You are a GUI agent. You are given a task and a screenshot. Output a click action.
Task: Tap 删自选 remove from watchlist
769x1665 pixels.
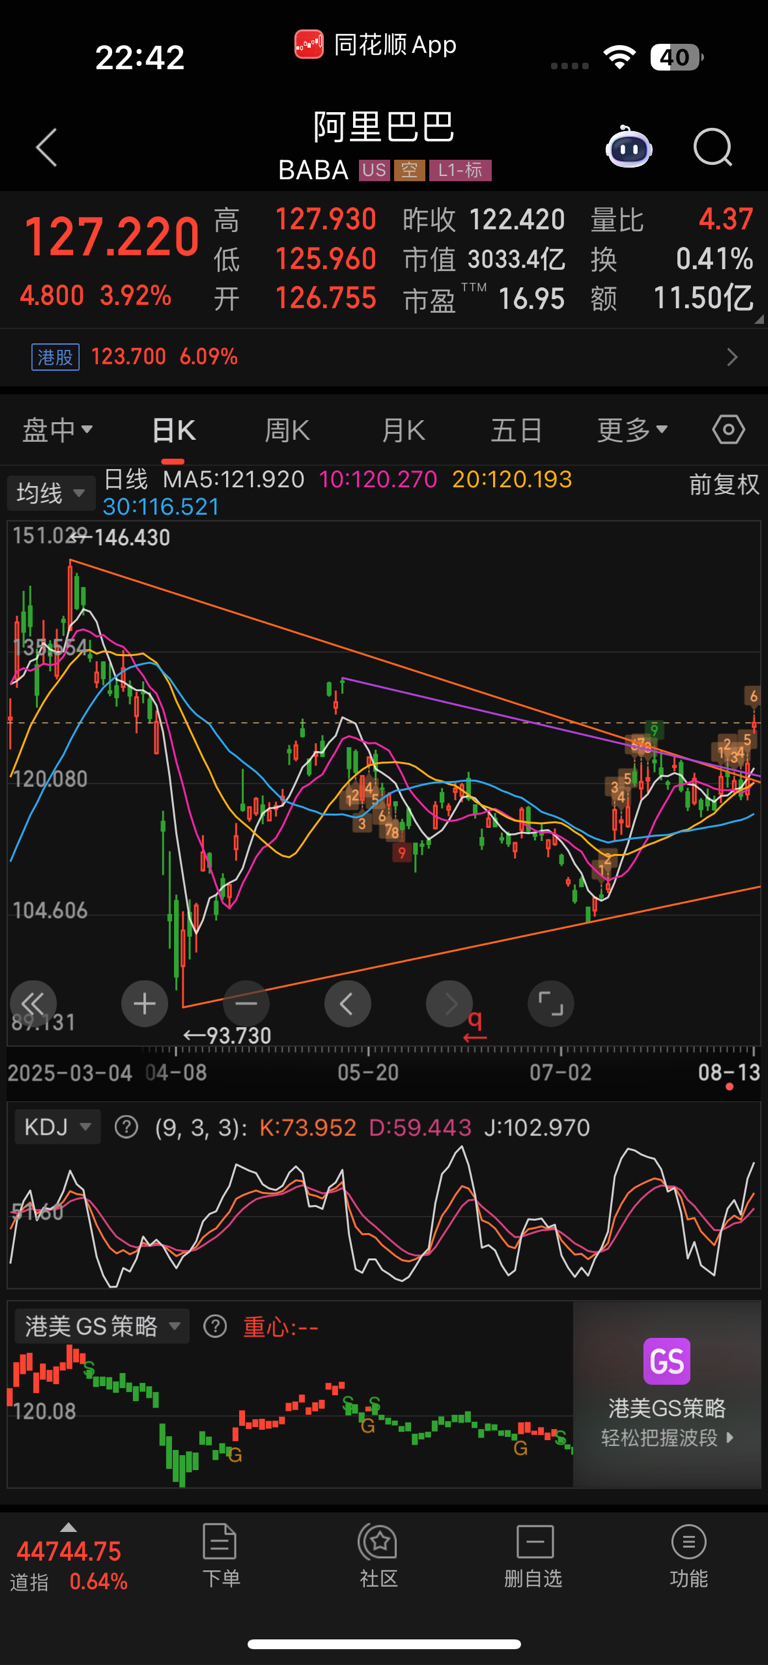[533, 1555]
